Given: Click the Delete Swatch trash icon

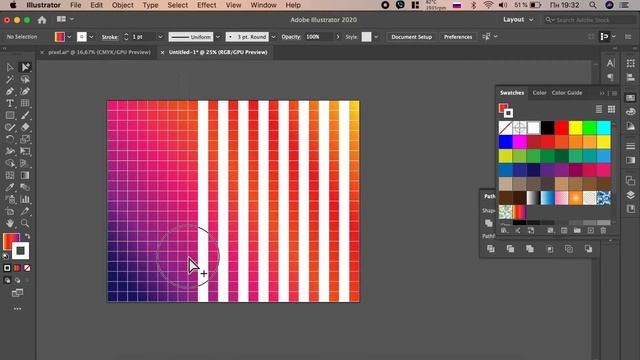Looking at the screenshot, I should point(603,231).
